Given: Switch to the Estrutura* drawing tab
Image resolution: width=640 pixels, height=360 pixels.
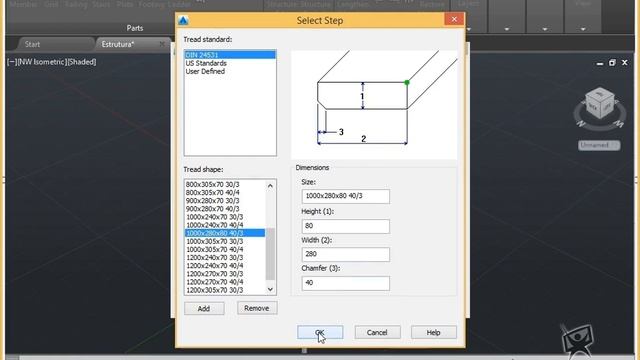Looking at the screenshot, I should click(x=118, y=44).
